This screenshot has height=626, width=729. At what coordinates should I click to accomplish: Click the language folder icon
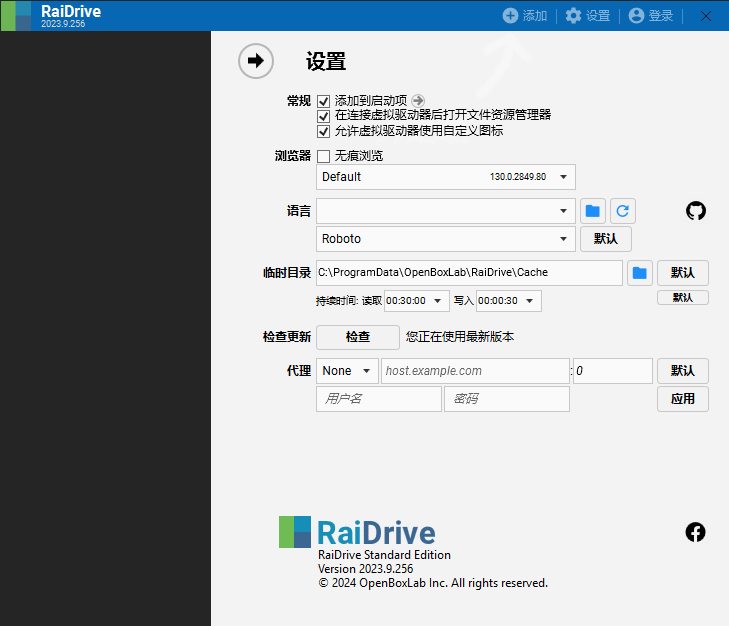coord(593,211)
